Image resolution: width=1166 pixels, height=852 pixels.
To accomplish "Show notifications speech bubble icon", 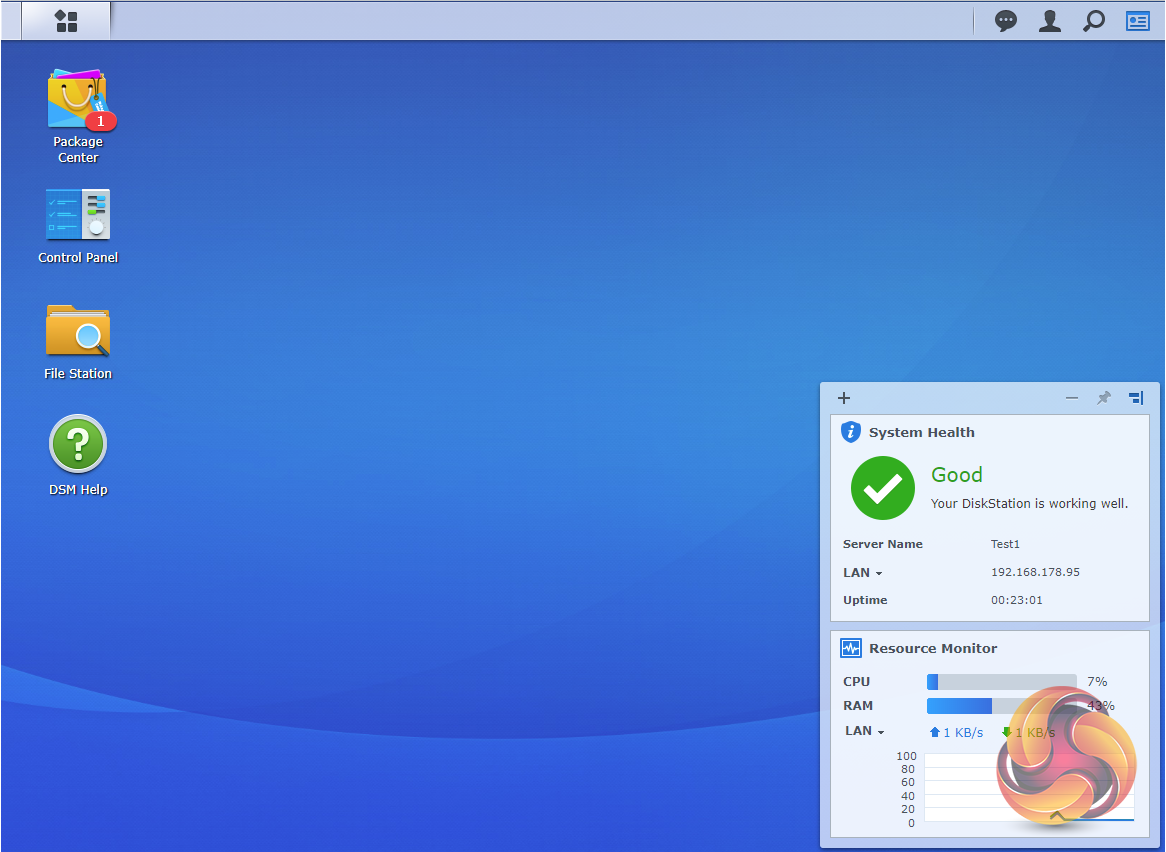I will pos(1005,21).
